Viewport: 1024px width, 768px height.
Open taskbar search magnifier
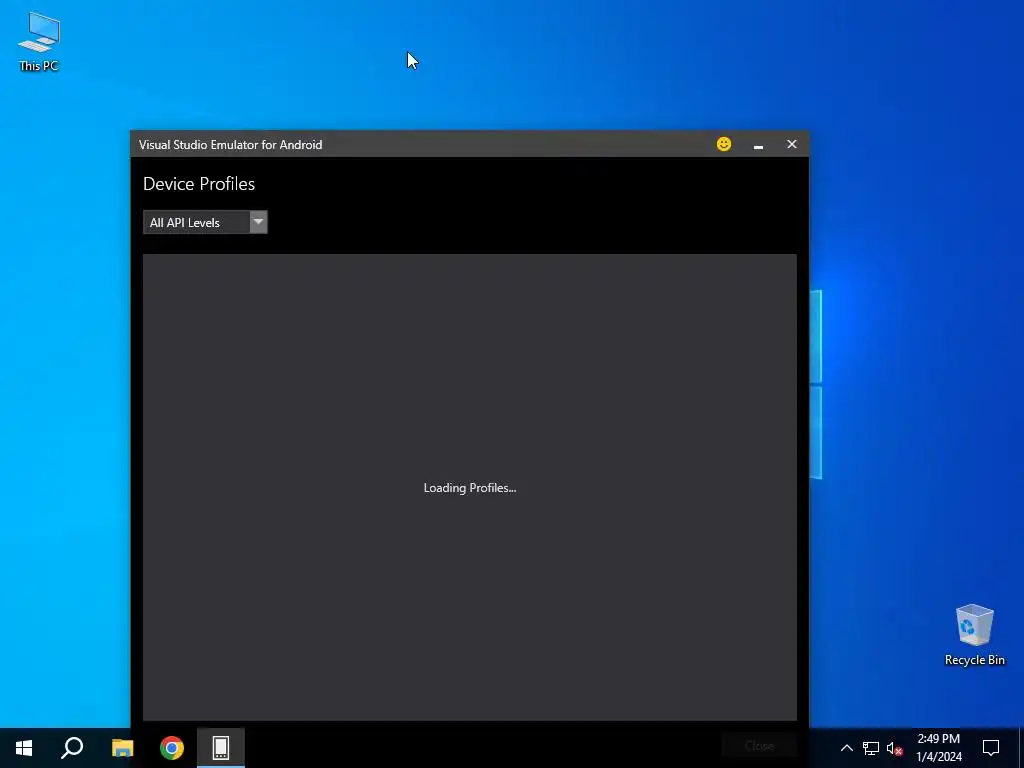[72, 748]
